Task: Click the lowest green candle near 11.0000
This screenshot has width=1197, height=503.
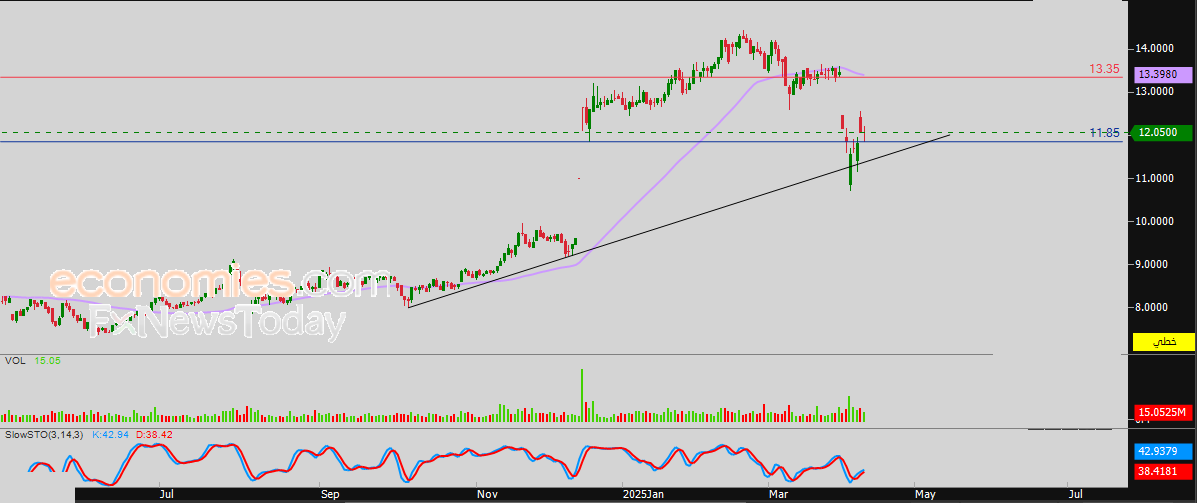Action: pos(851,169)
